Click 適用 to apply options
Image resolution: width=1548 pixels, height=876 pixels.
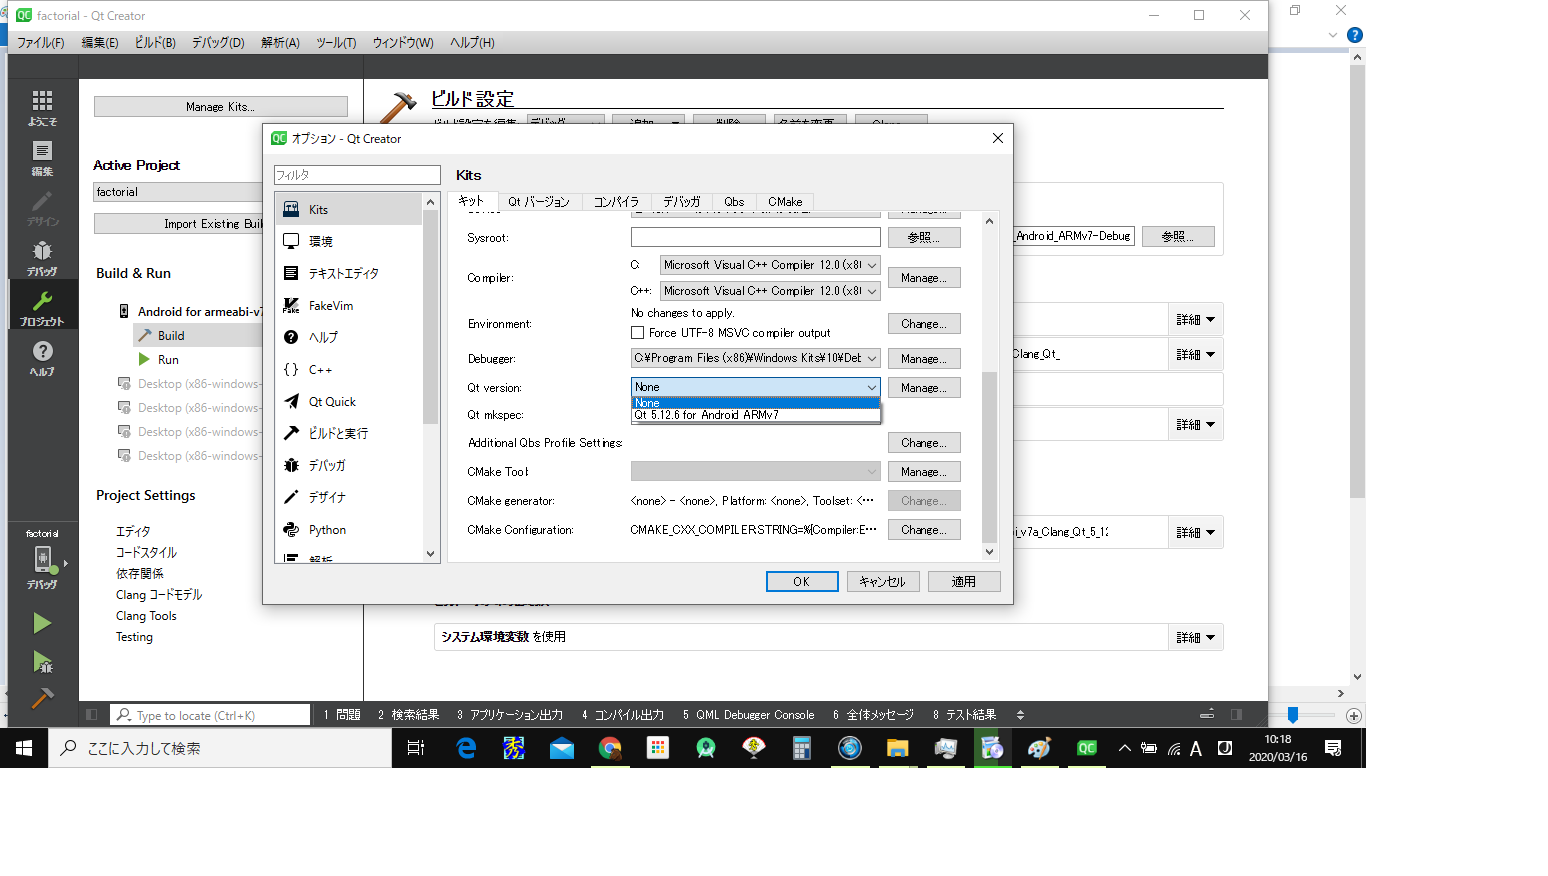point(964,582)
